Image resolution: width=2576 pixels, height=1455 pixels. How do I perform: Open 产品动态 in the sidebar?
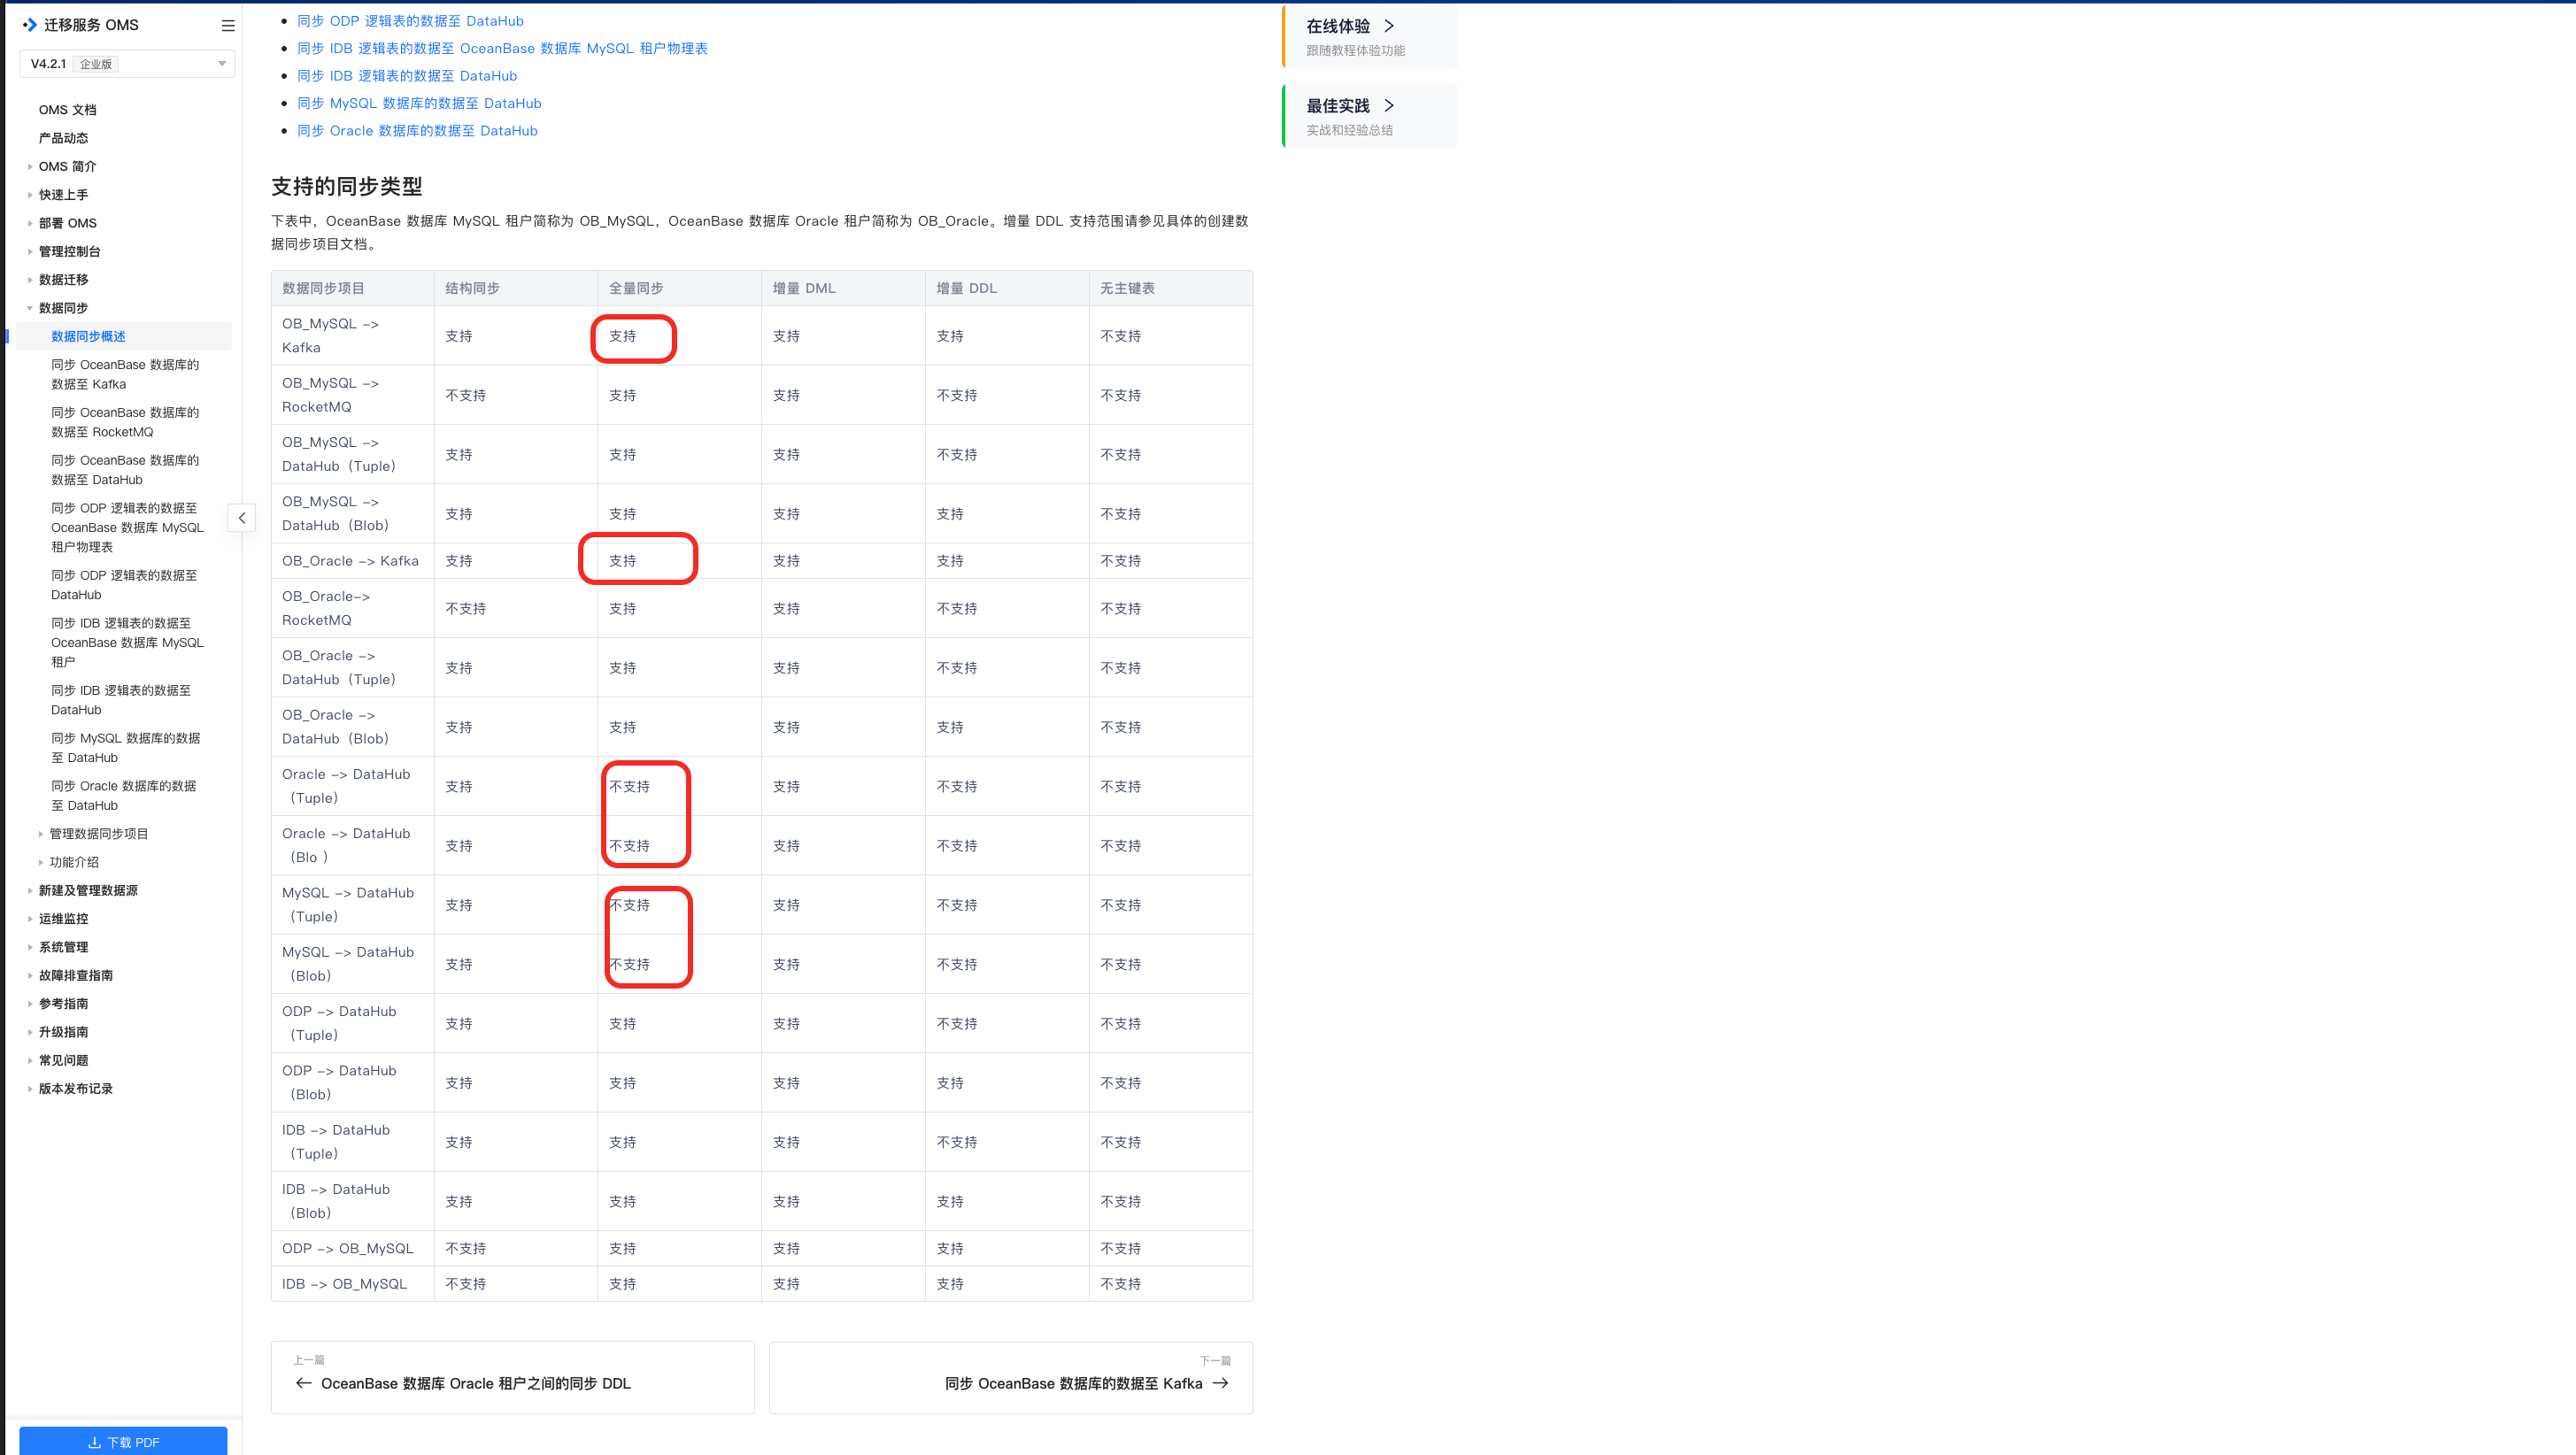(63, 138)
